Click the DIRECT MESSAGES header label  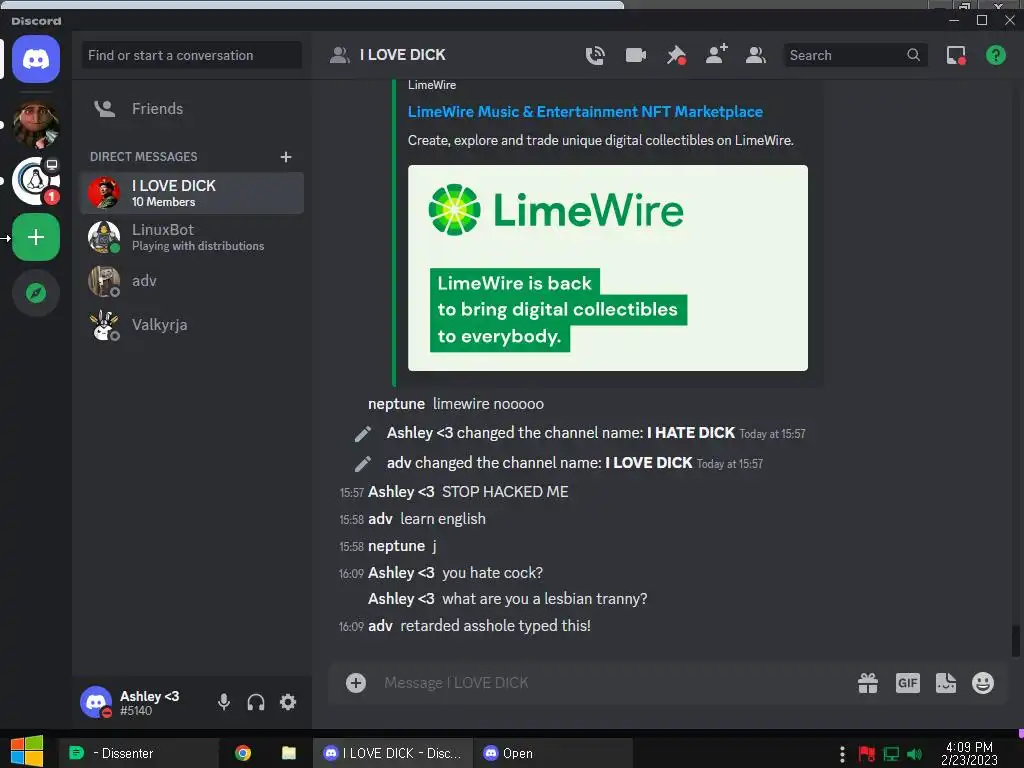click(x=144, y=157)
